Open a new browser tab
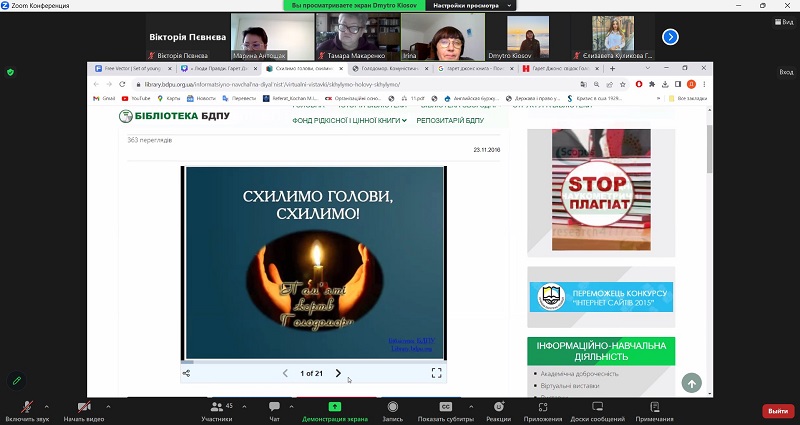This screenshot has width=800, height=425. click(612, 68)
